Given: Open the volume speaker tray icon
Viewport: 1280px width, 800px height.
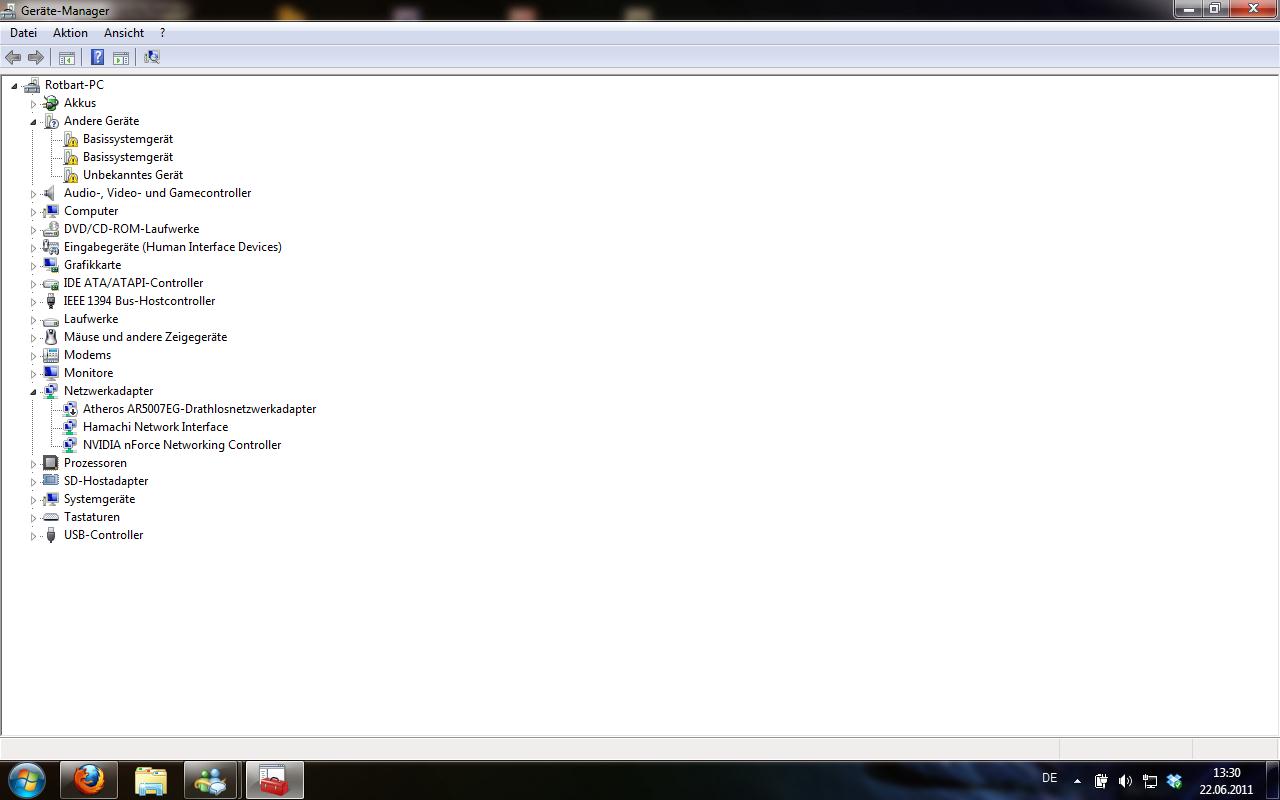Looking at the screenshot, I should click(x=1125, y=781).
